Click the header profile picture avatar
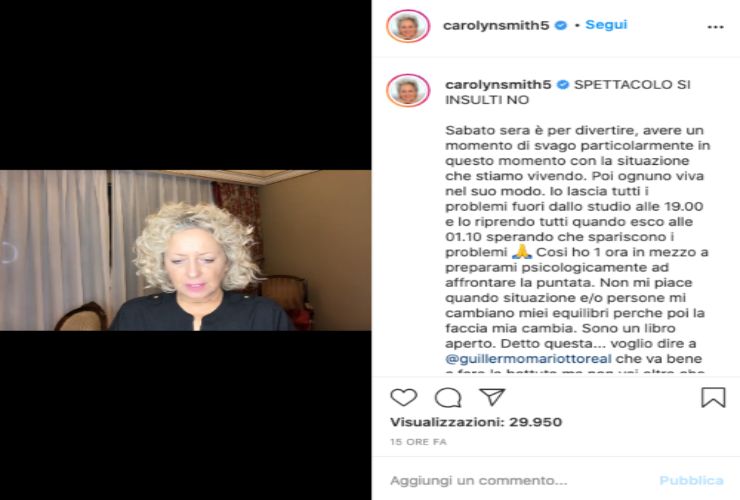The height and width of the screenshot is (500, 740). pyautogui.click(x=408, y=26)
